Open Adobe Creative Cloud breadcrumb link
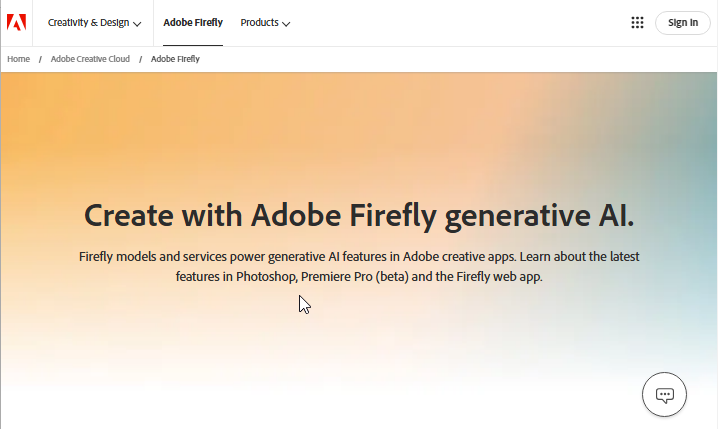Viewport: 718px width, 430px height. point(90,59)
